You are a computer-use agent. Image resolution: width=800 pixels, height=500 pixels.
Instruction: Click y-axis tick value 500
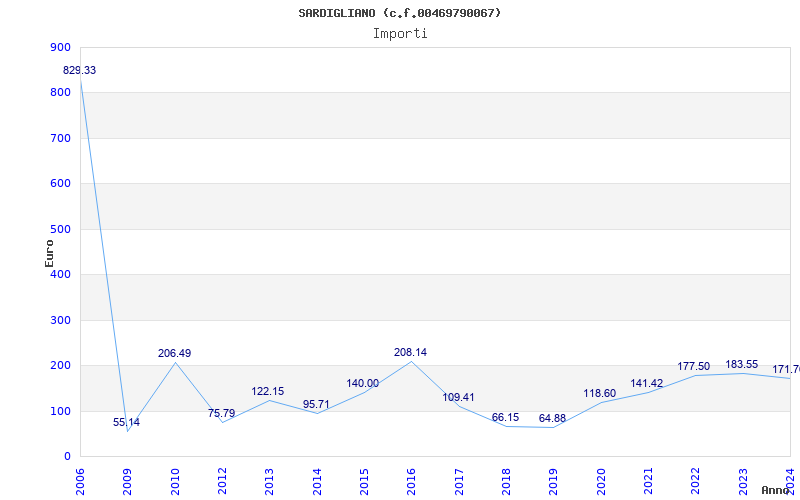click(61, 229)
